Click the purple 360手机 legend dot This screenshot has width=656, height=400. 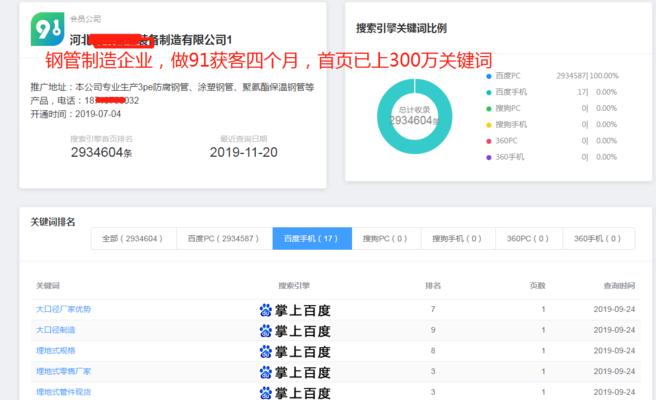point(488,157)
